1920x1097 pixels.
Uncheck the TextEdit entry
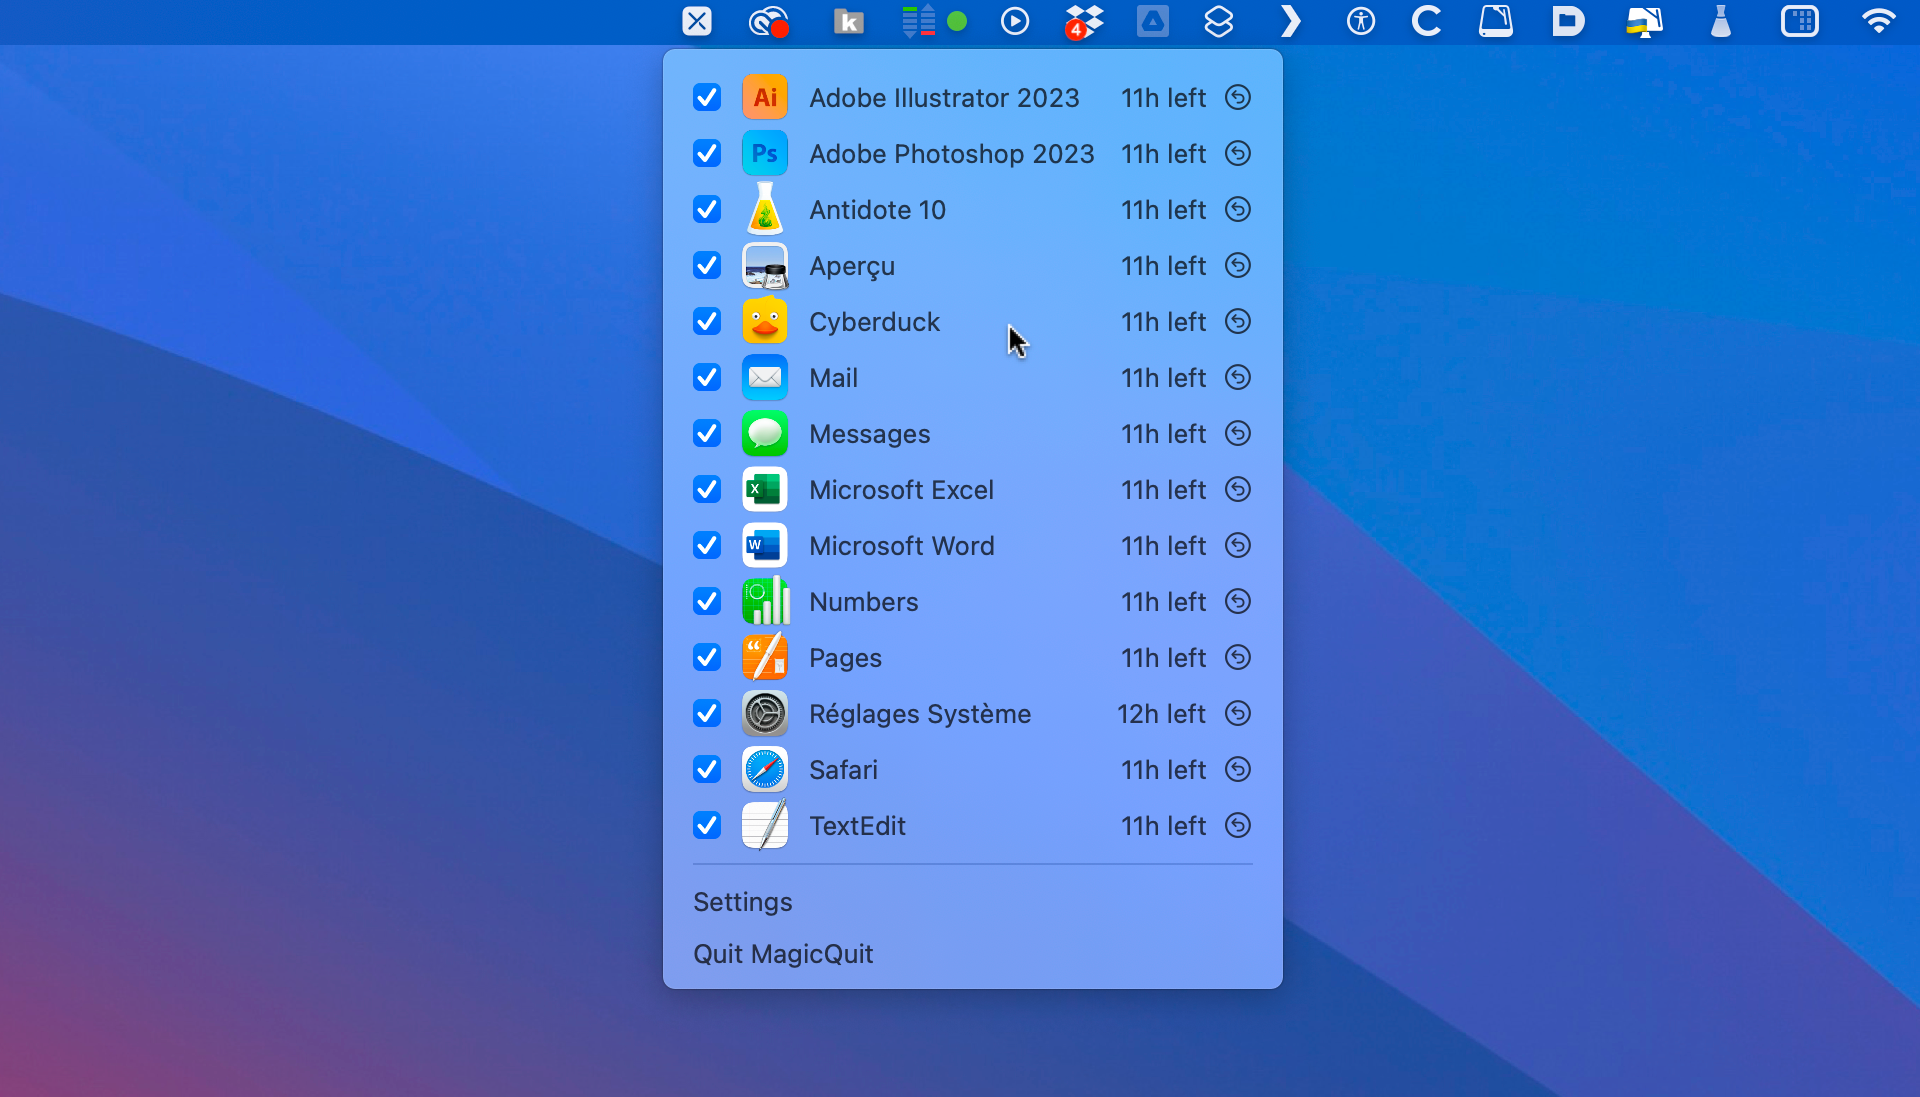tap(706, 825)
